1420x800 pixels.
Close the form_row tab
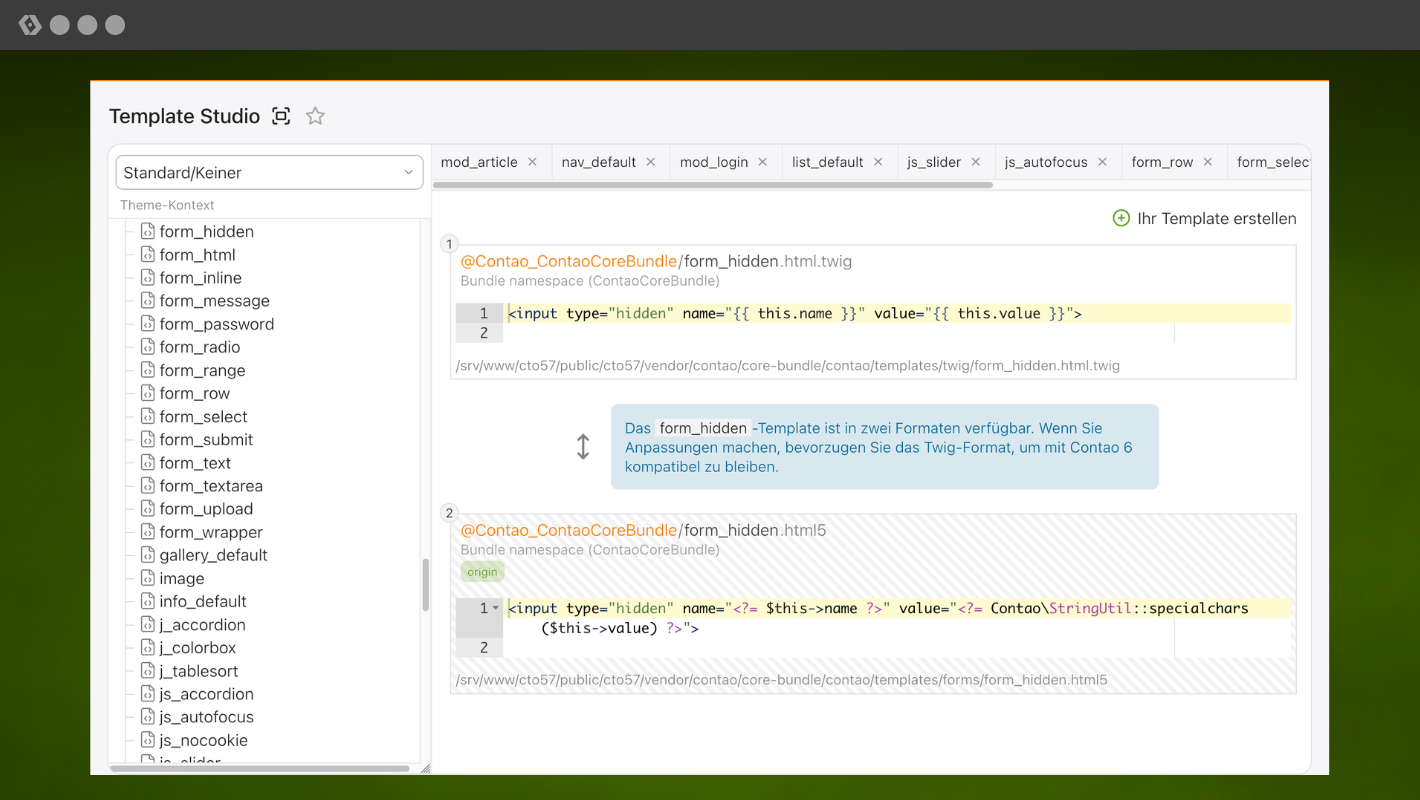[1207, 162]
